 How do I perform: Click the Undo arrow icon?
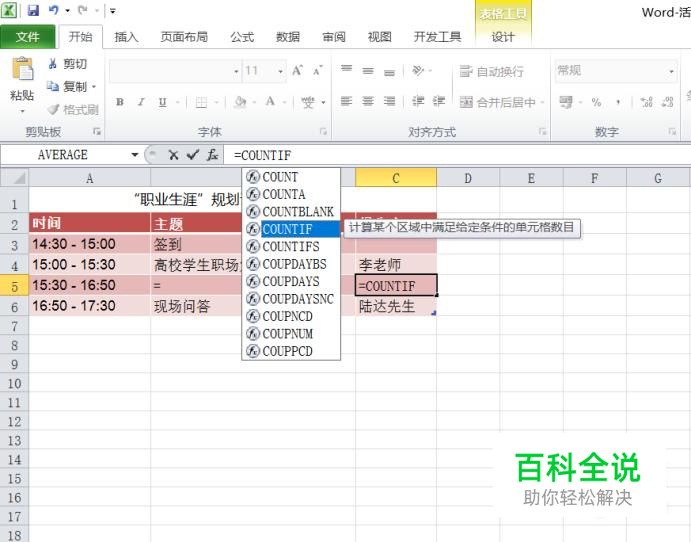[x=54, y=10]
